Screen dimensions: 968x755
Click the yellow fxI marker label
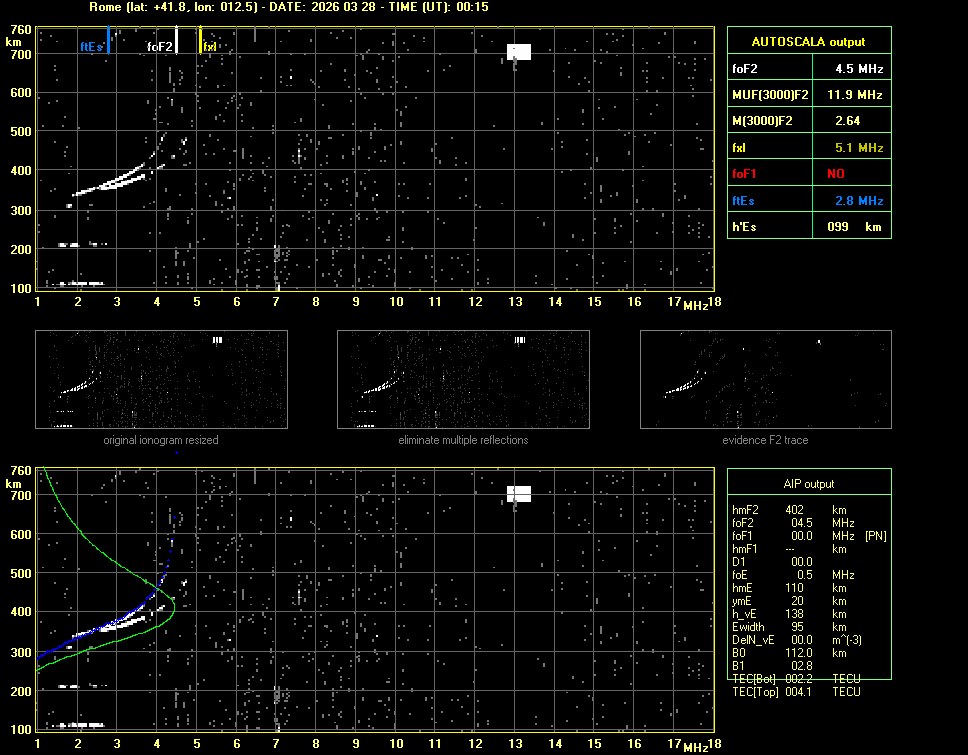[x=210, y=46]
